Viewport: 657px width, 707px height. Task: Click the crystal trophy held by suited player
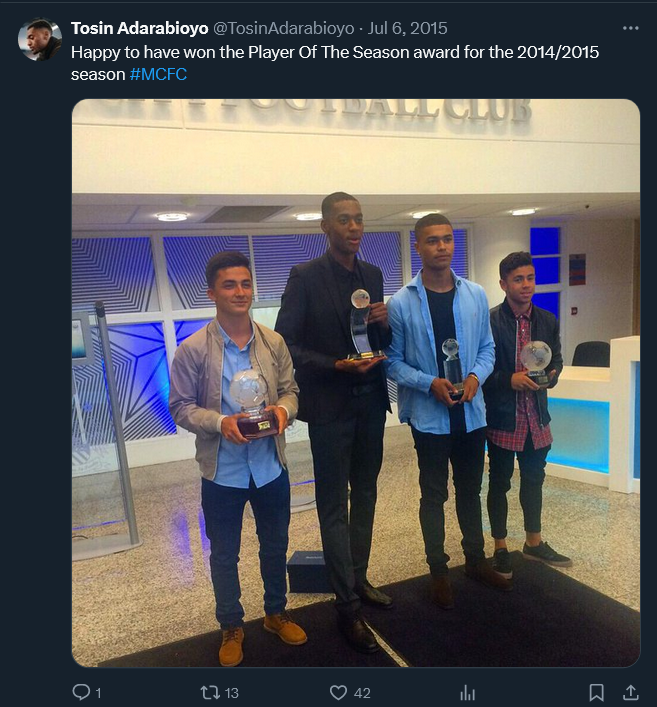click(362, 325)
